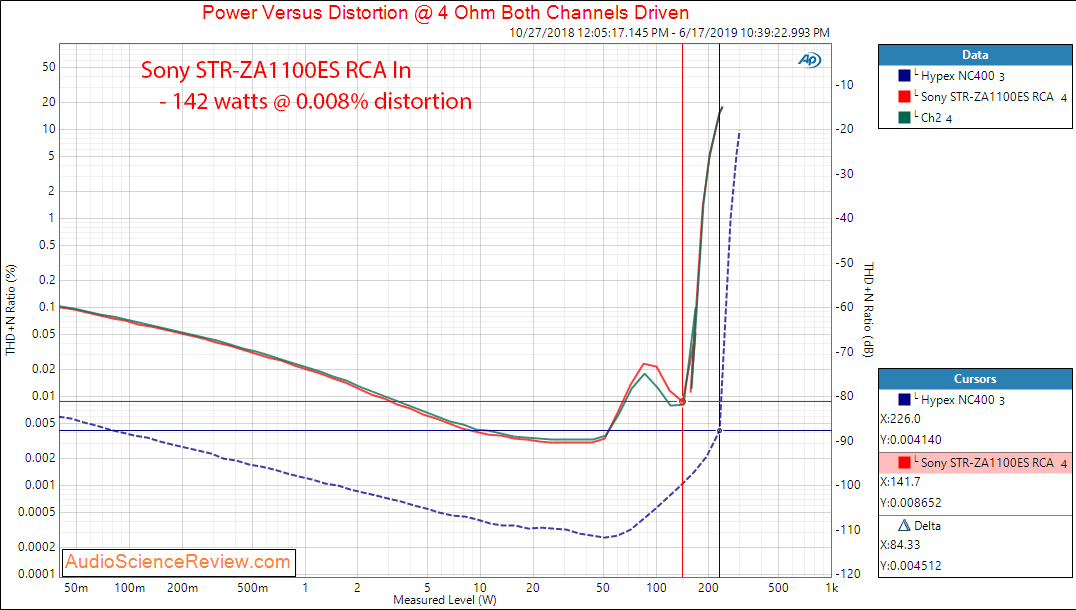This screenshot has width=1076, height=610.
Task: Select highlighted Sony STR-ZA1100ES RCA cursor entry
Action: [x=975, y=462]
